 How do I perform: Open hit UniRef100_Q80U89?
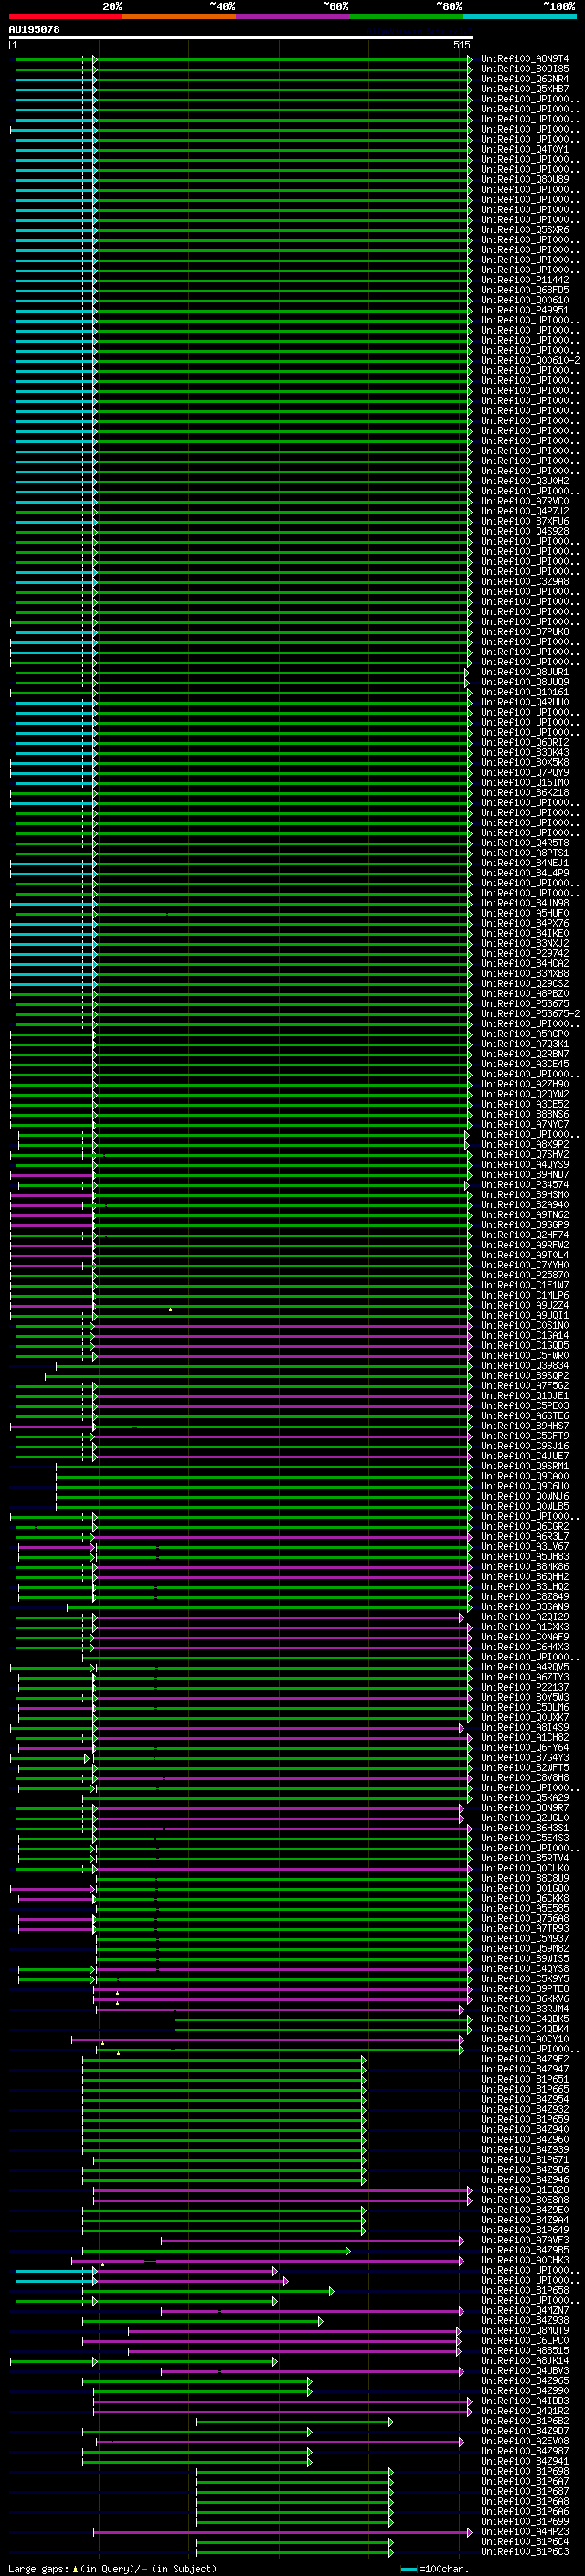pyautogui.click(x=525, y=179)
